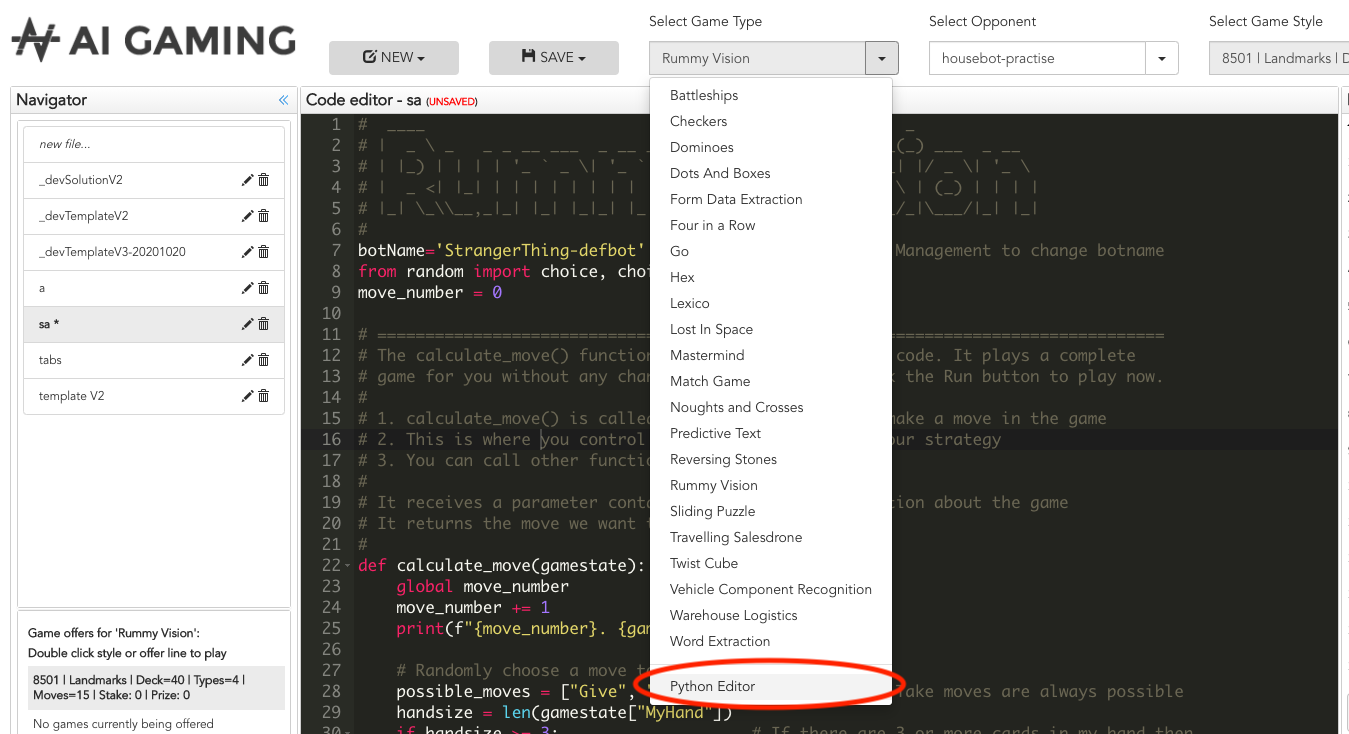Select Match Game option

tap(770, 381)
